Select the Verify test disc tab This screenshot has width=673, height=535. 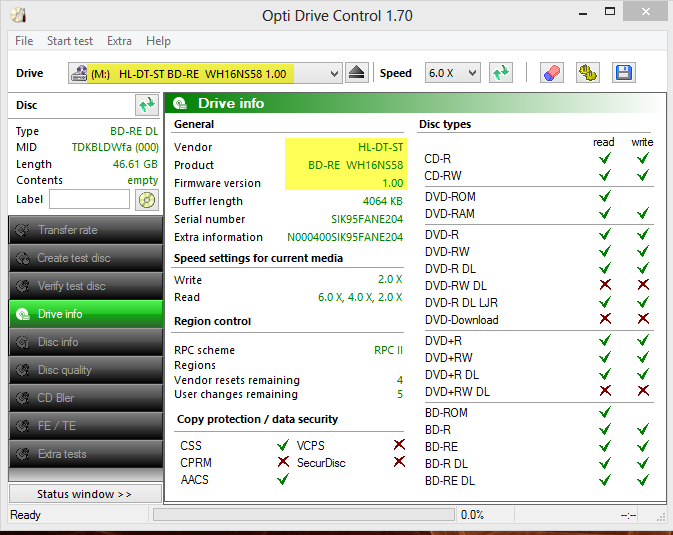(86, 286)
